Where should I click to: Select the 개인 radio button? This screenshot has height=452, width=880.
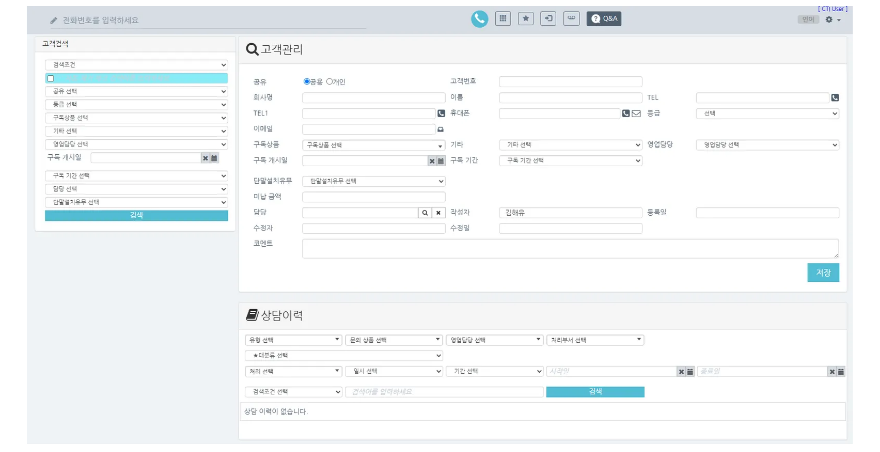tap(330, 81)
